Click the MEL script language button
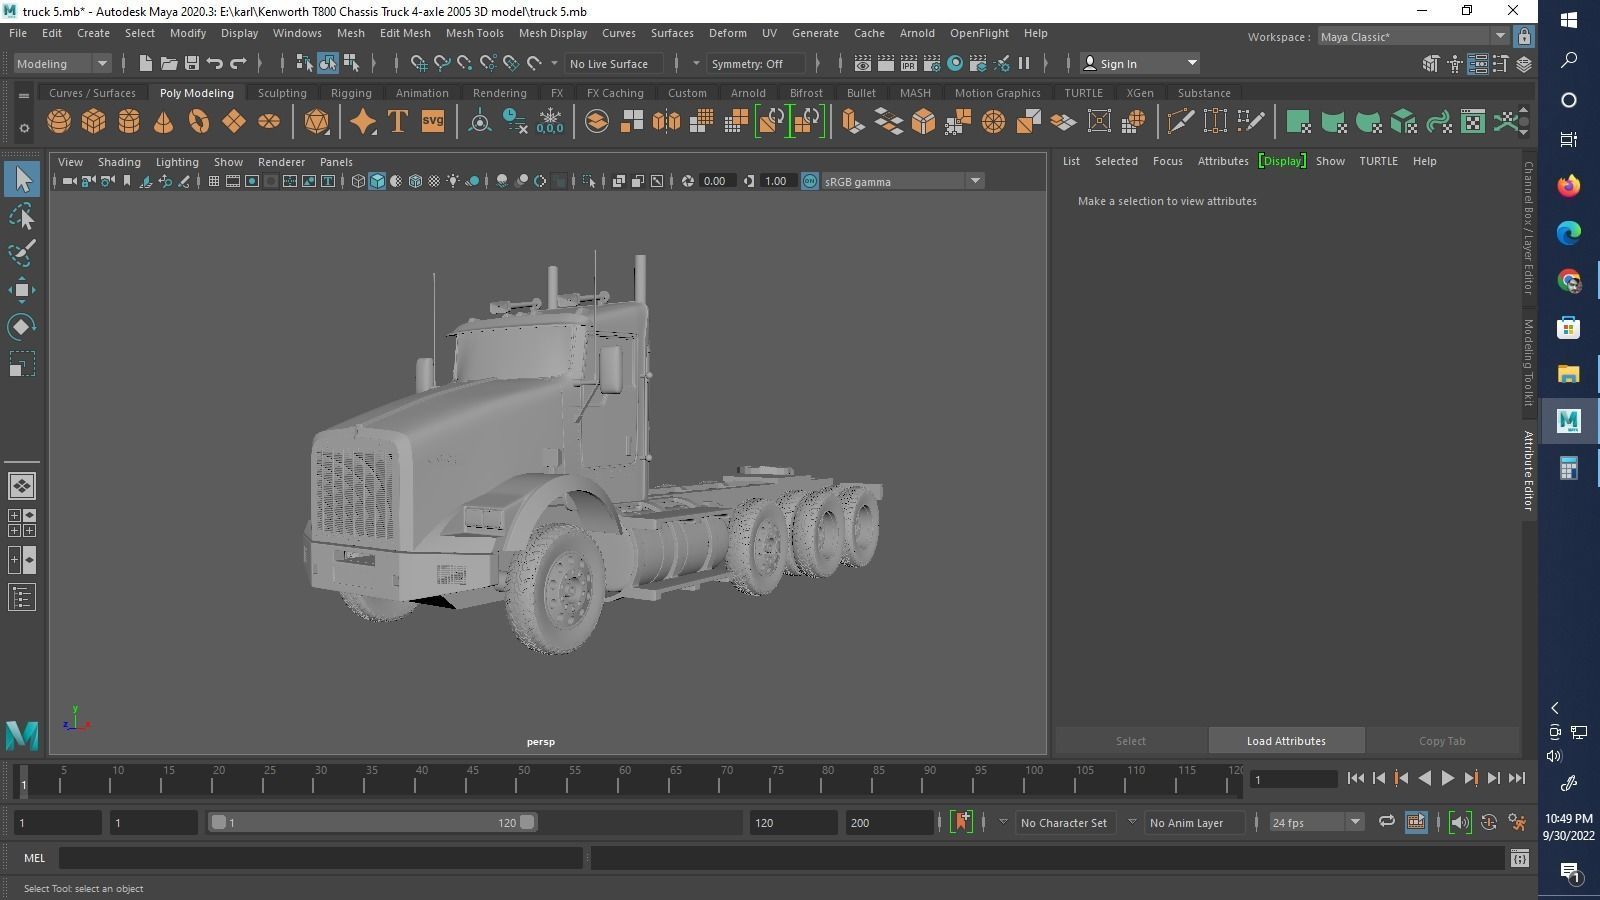Viewport: 1600px width, 900px height. tap(34, 858)
